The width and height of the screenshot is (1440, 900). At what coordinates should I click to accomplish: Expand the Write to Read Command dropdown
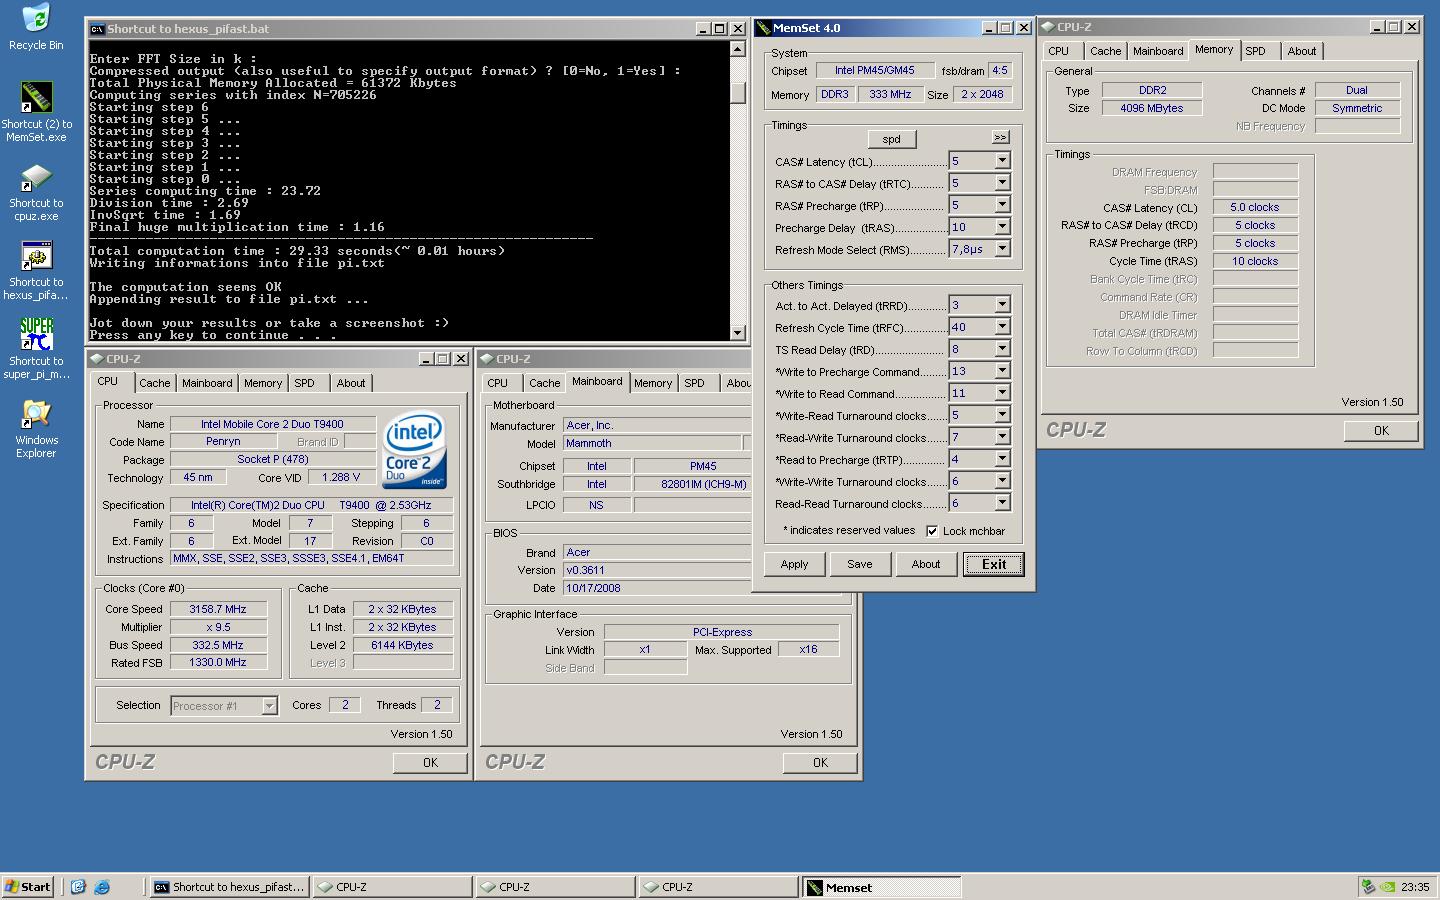[1001, 393]
